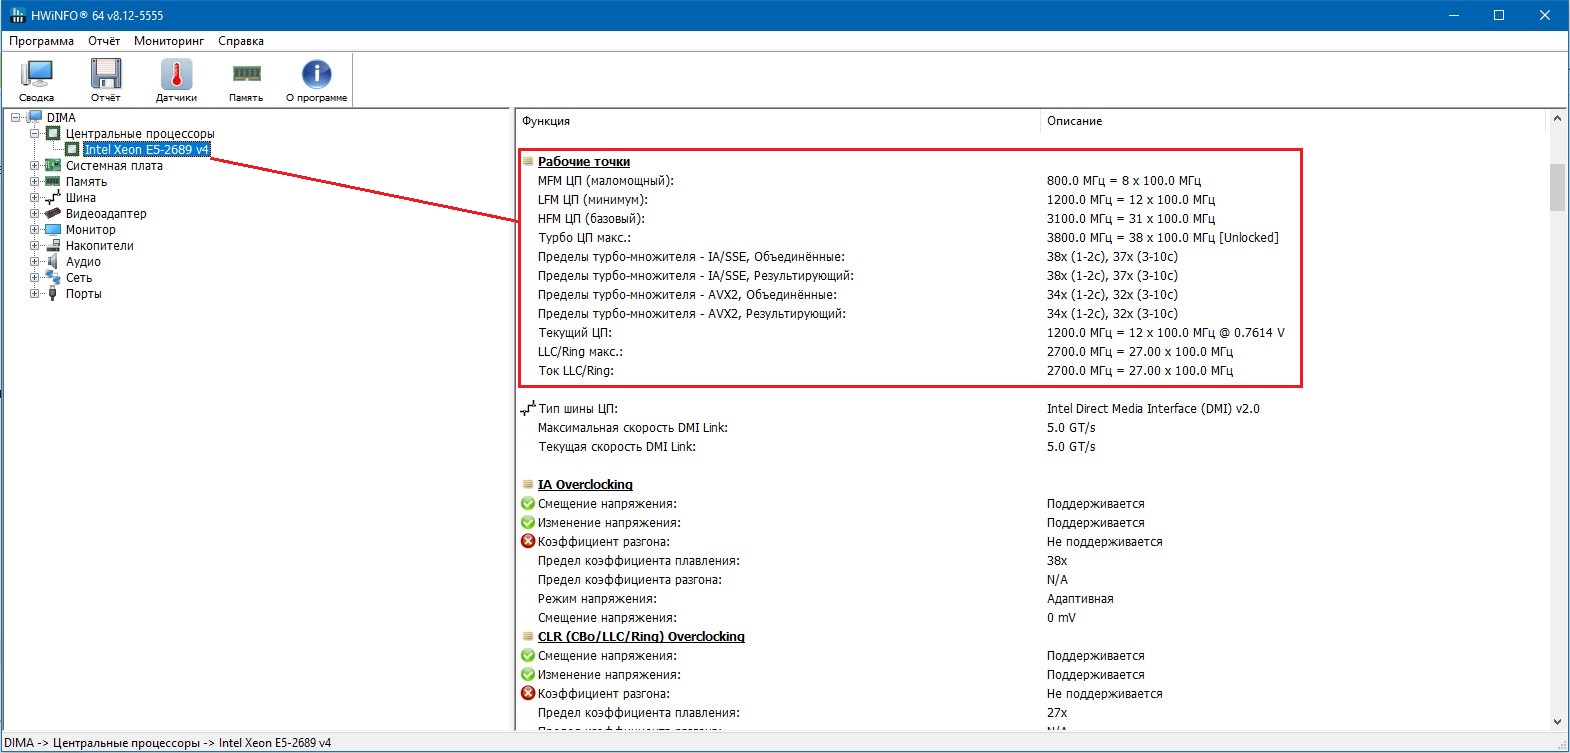The height and width of the screenshot is (753, 1570).
Task: Click the scroll down arrow of details list
Action: 1557,721
